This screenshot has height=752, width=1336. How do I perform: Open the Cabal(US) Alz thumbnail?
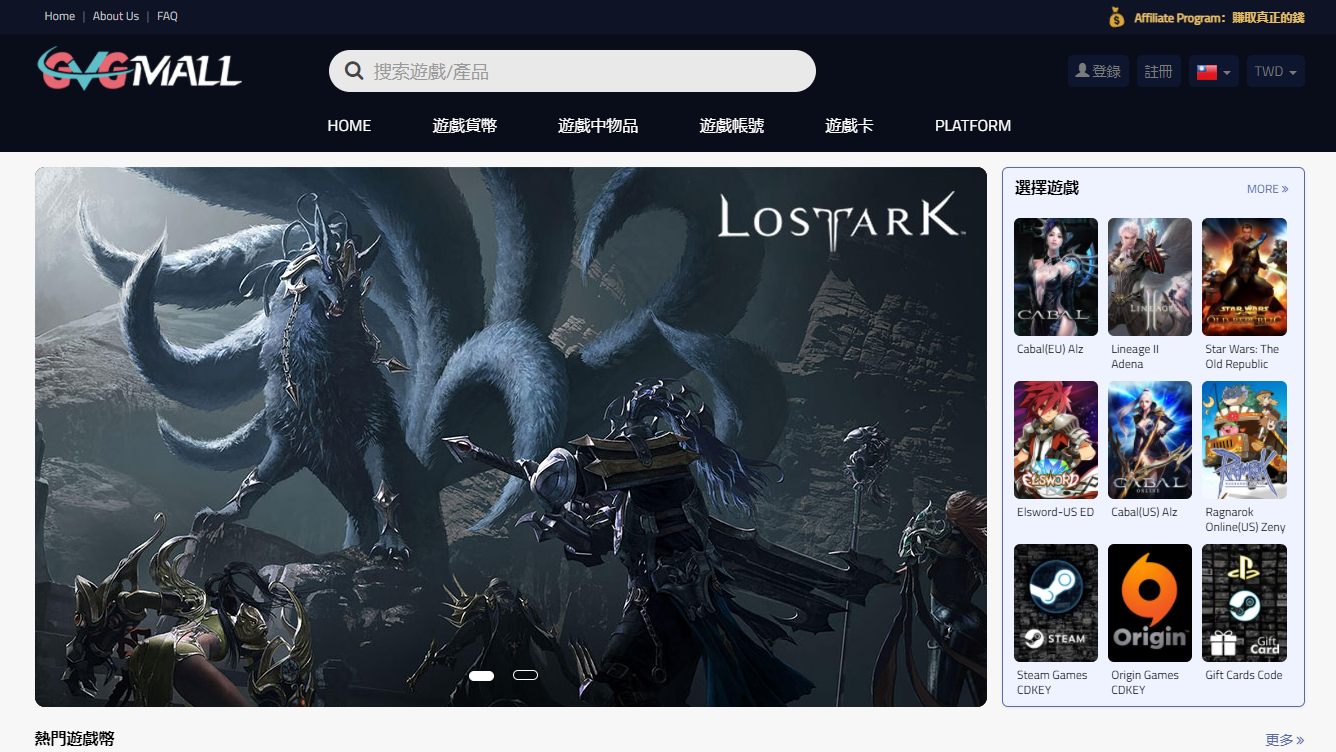pos(1150,440)
